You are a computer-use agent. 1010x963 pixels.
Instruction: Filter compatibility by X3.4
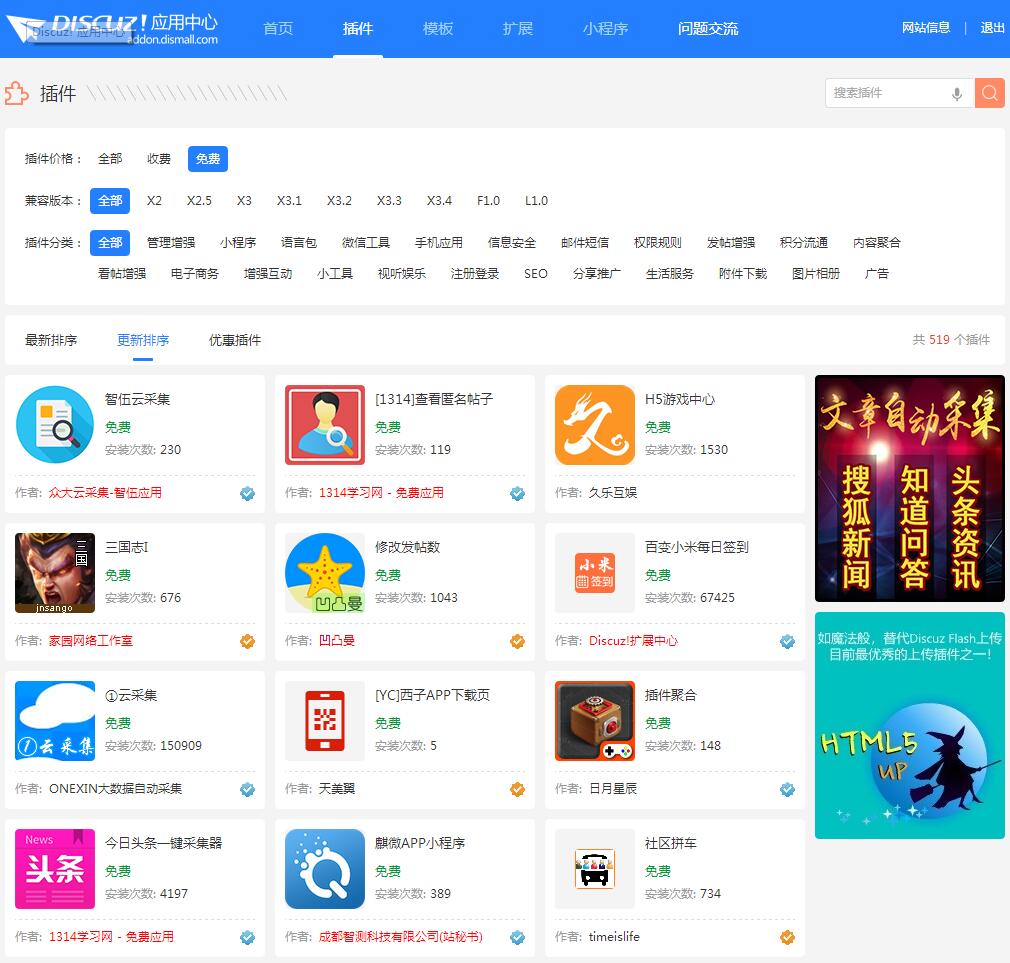pos(439,201)
